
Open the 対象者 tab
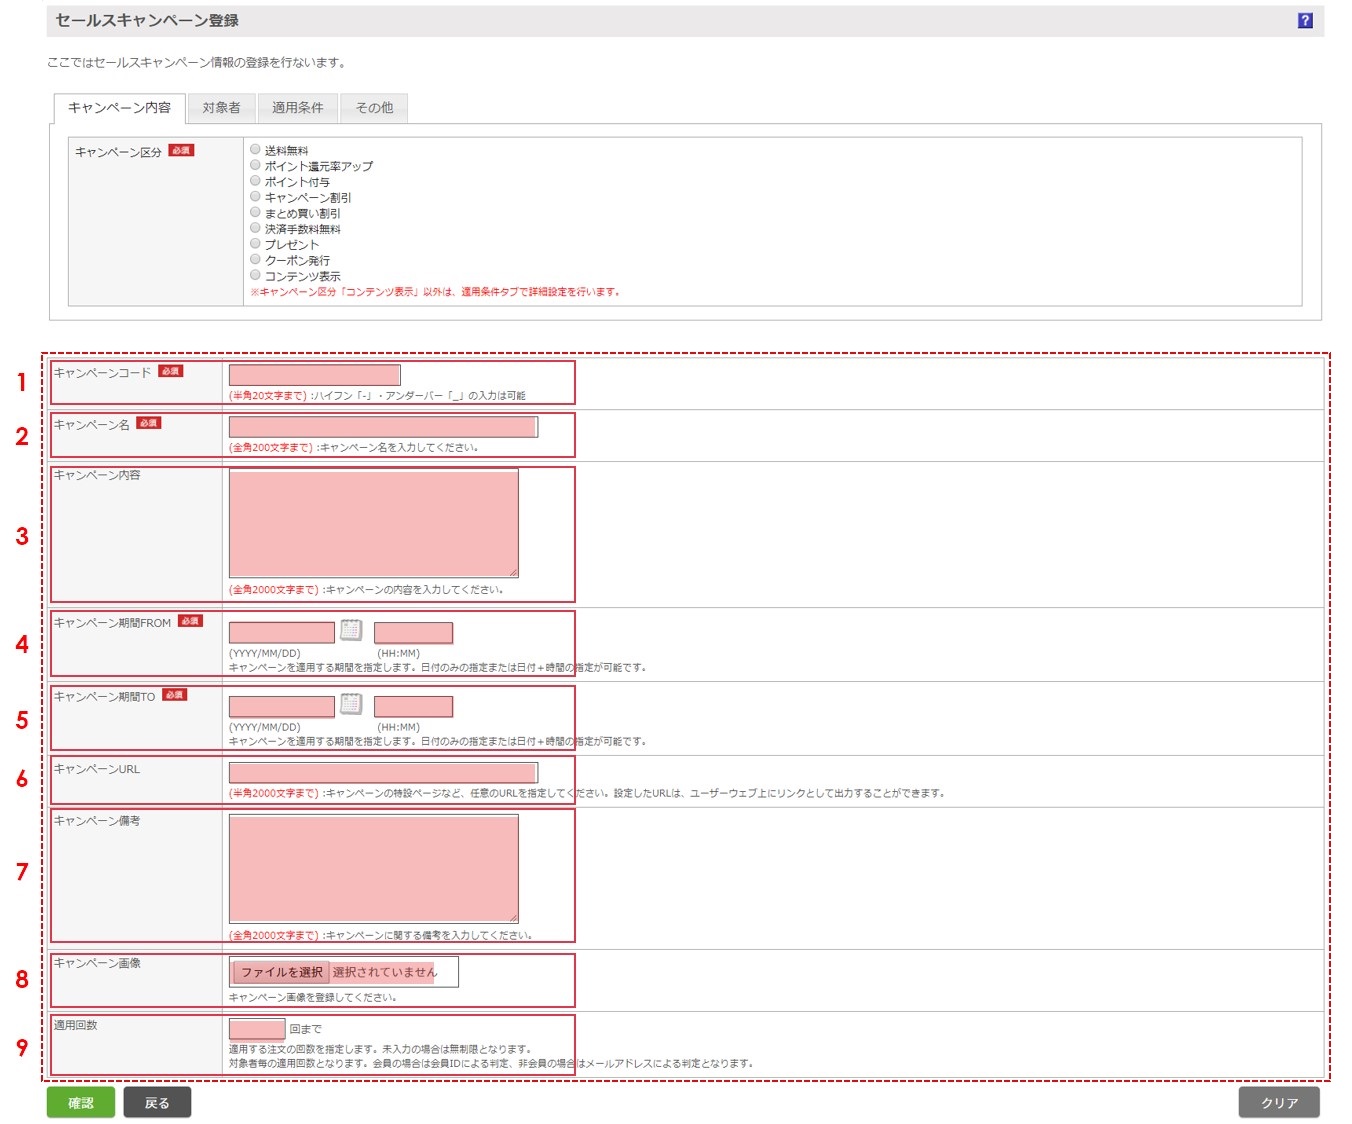pos(221,108)
